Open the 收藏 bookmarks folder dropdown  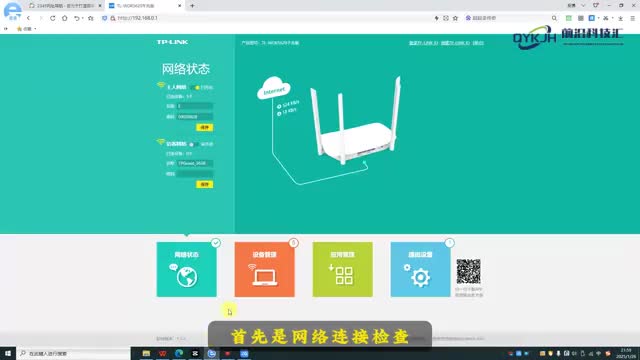[27, 29]
